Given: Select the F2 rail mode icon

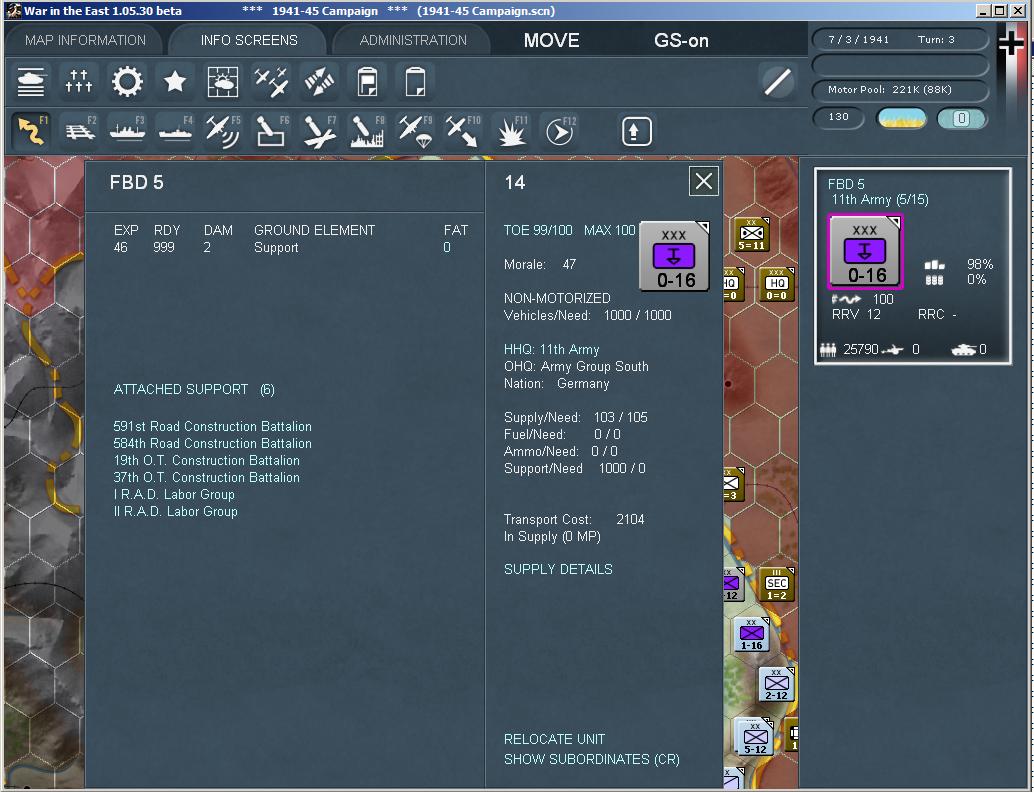Looking at the screenshot, I should point(80,131).
